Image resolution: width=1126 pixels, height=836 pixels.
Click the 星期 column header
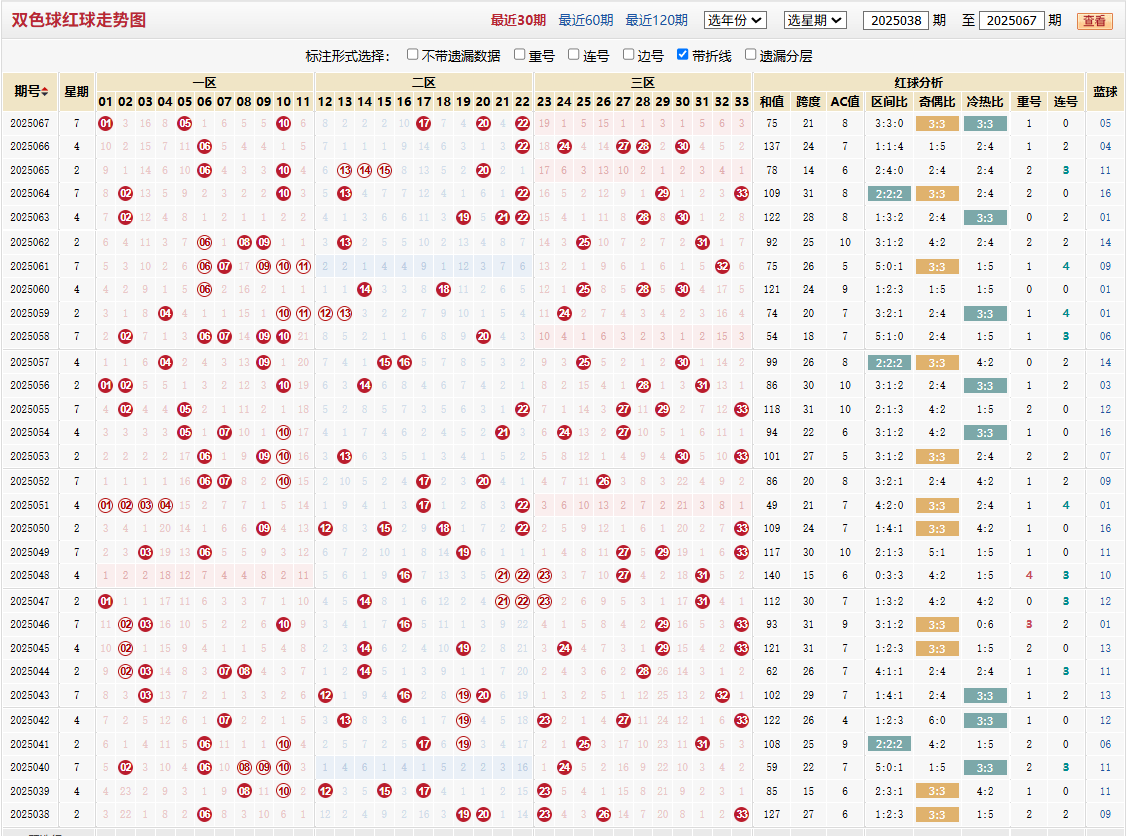[x=77, y=92]
